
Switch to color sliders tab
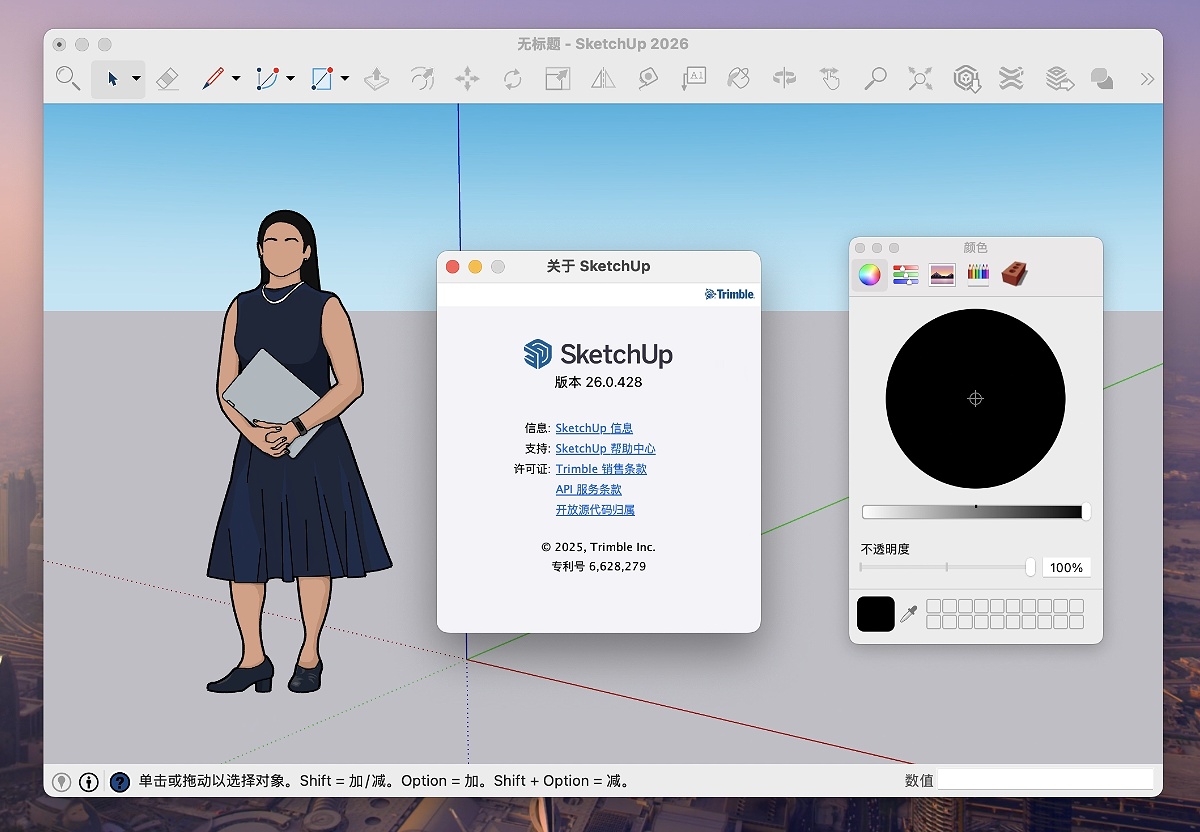[x=906, y=274]
